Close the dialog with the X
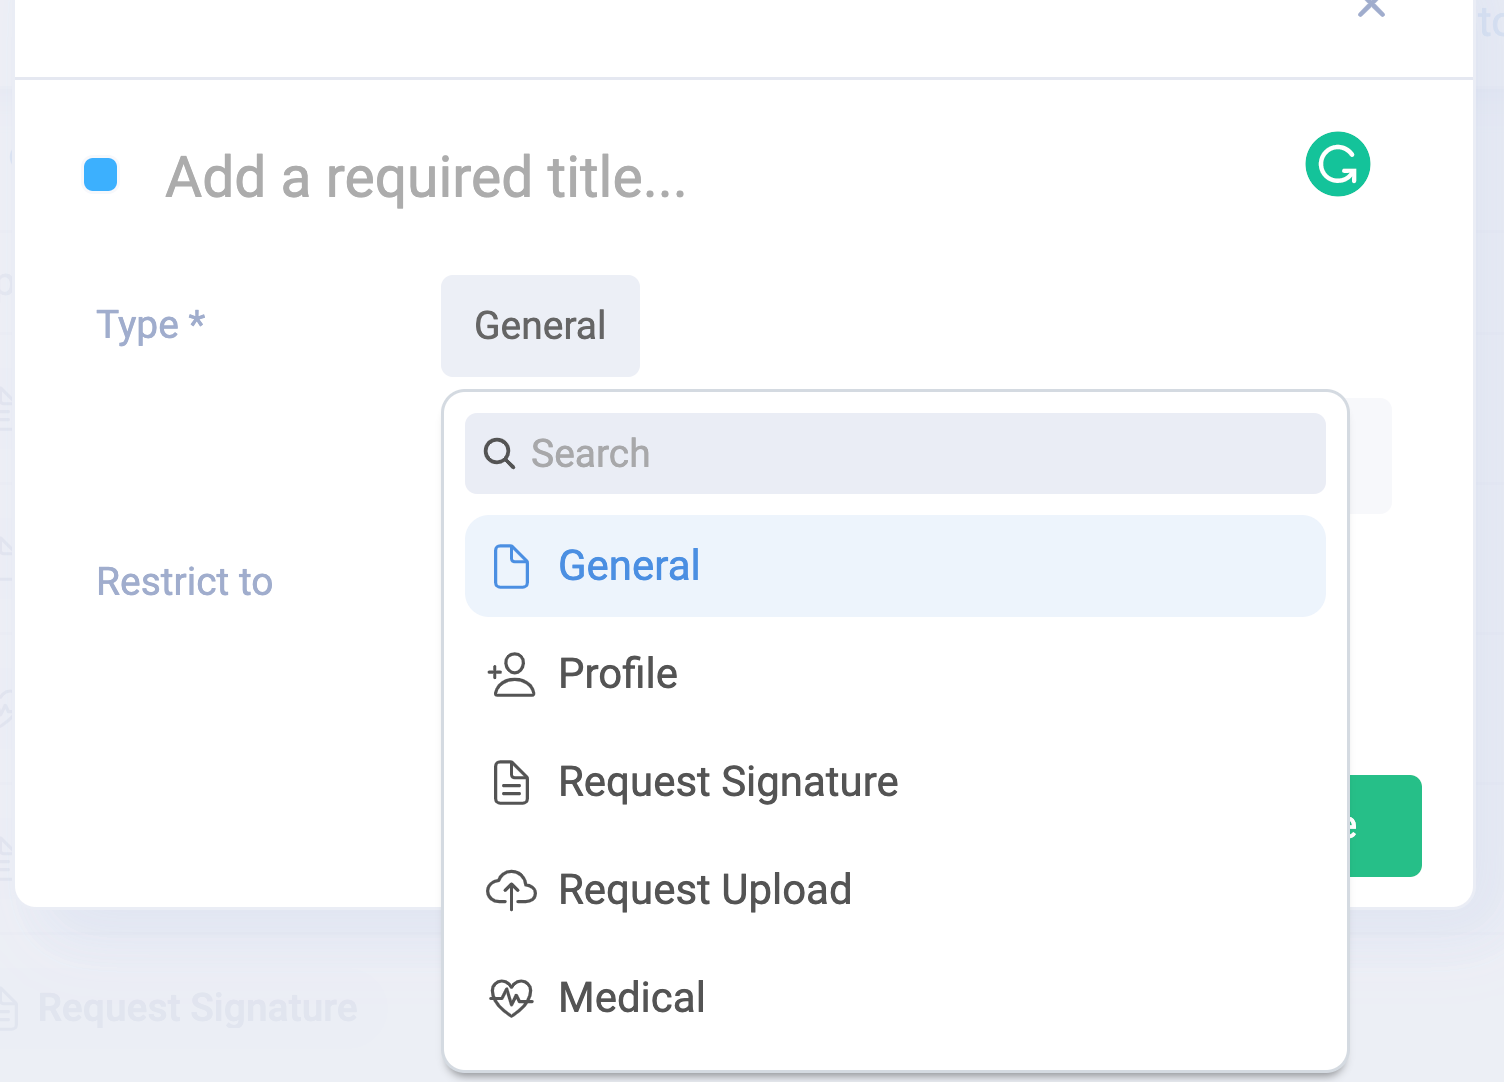Screen dimensions: 1504x1082 coord(1371,8)
